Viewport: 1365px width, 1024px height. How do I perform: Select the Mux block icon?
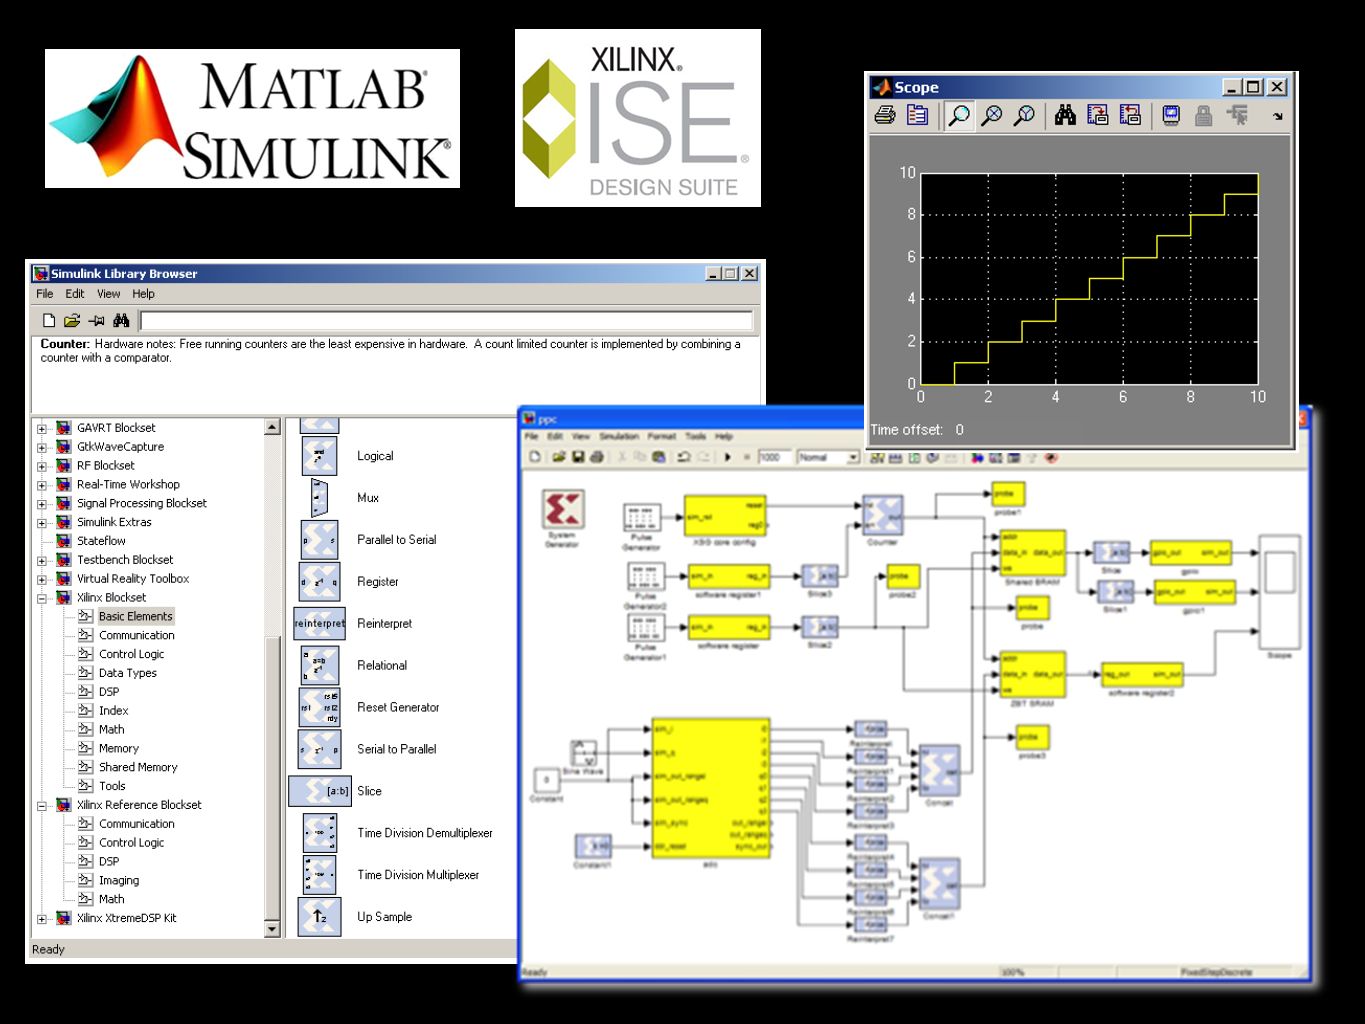pos(320,498)
